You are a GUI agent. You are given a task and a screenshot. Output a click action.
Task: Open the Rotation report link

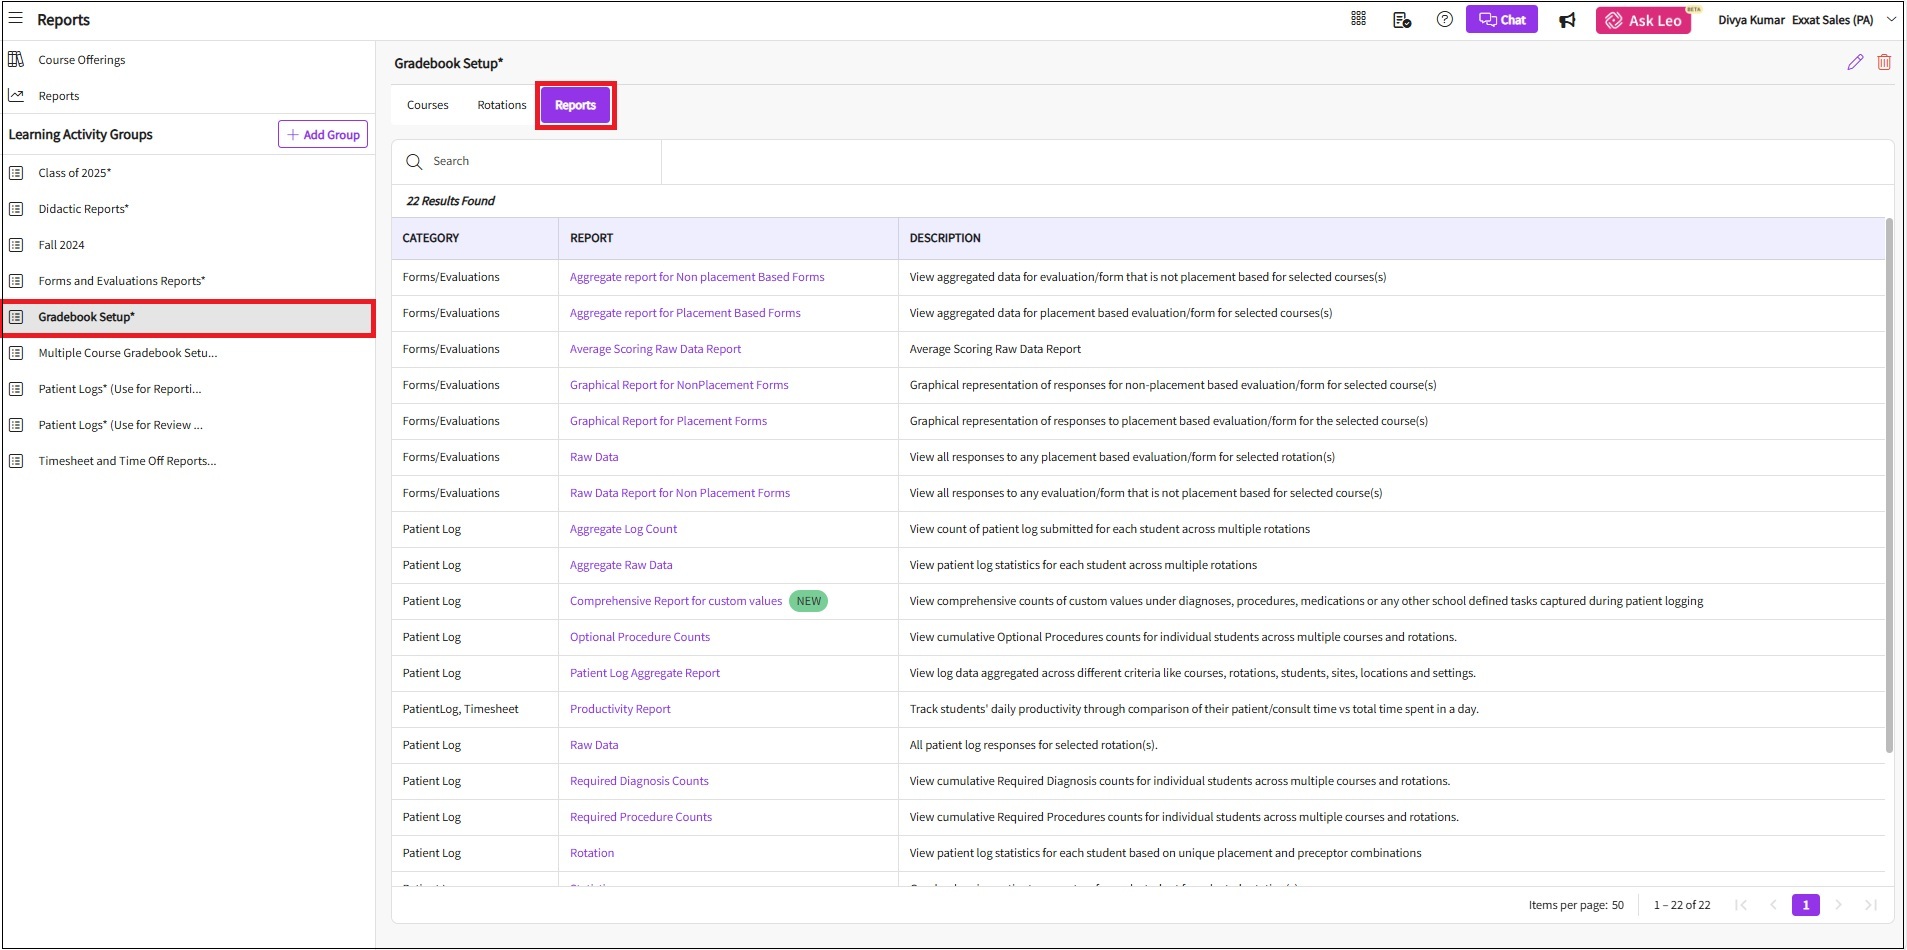tap(592, 853)
